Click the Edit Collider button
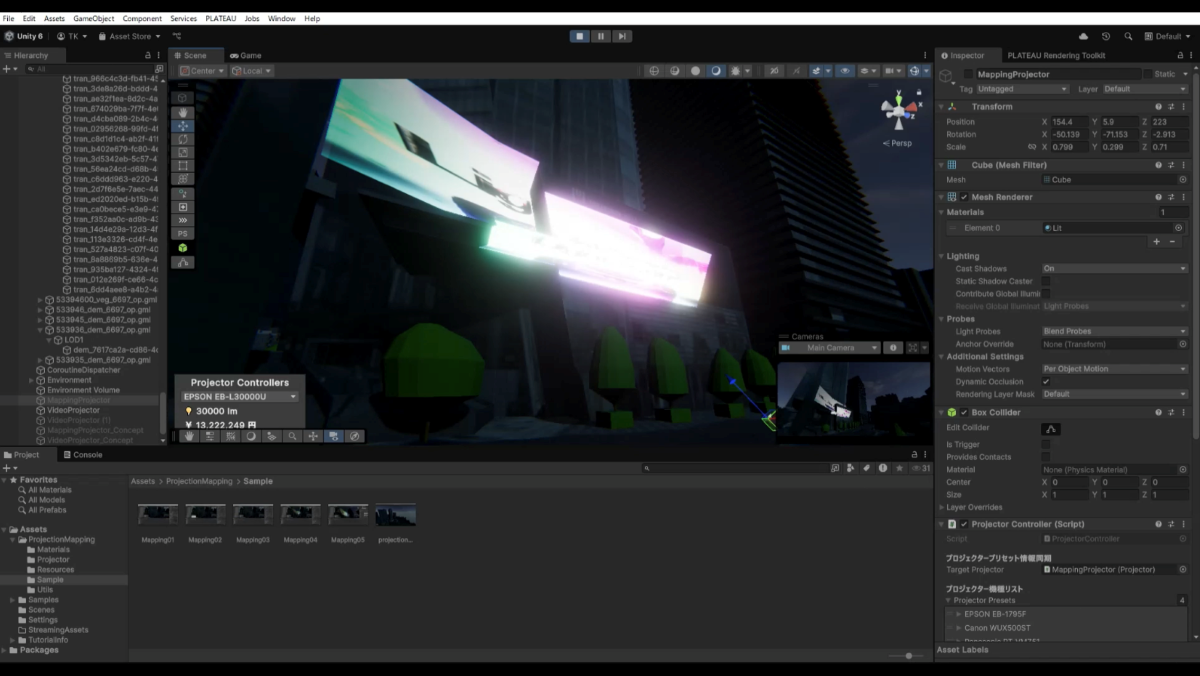Screen dimensions: 1200x676 1051,429
